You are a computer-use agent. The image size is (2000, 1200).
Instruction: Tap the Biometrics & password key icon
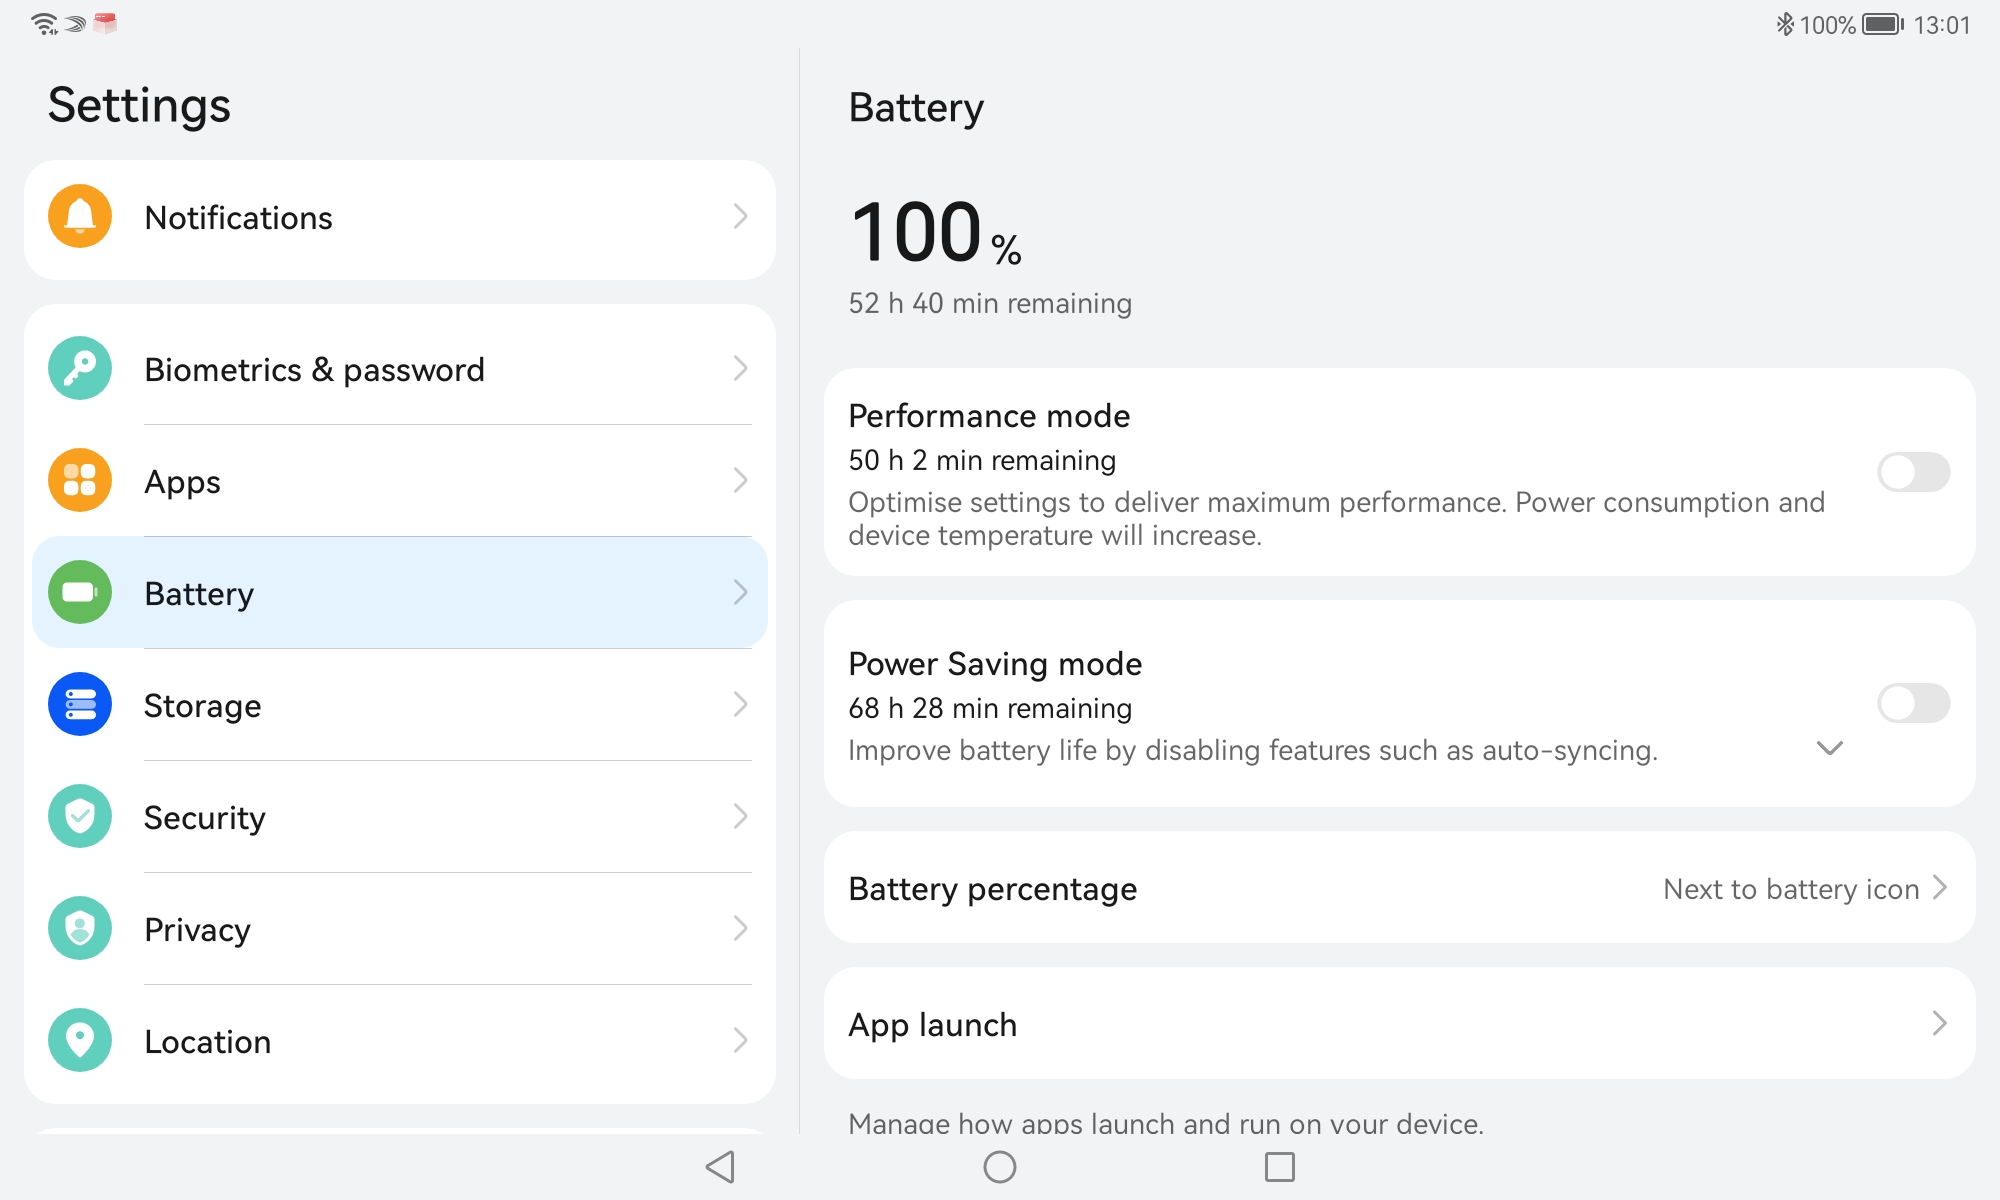coord(80,368)
